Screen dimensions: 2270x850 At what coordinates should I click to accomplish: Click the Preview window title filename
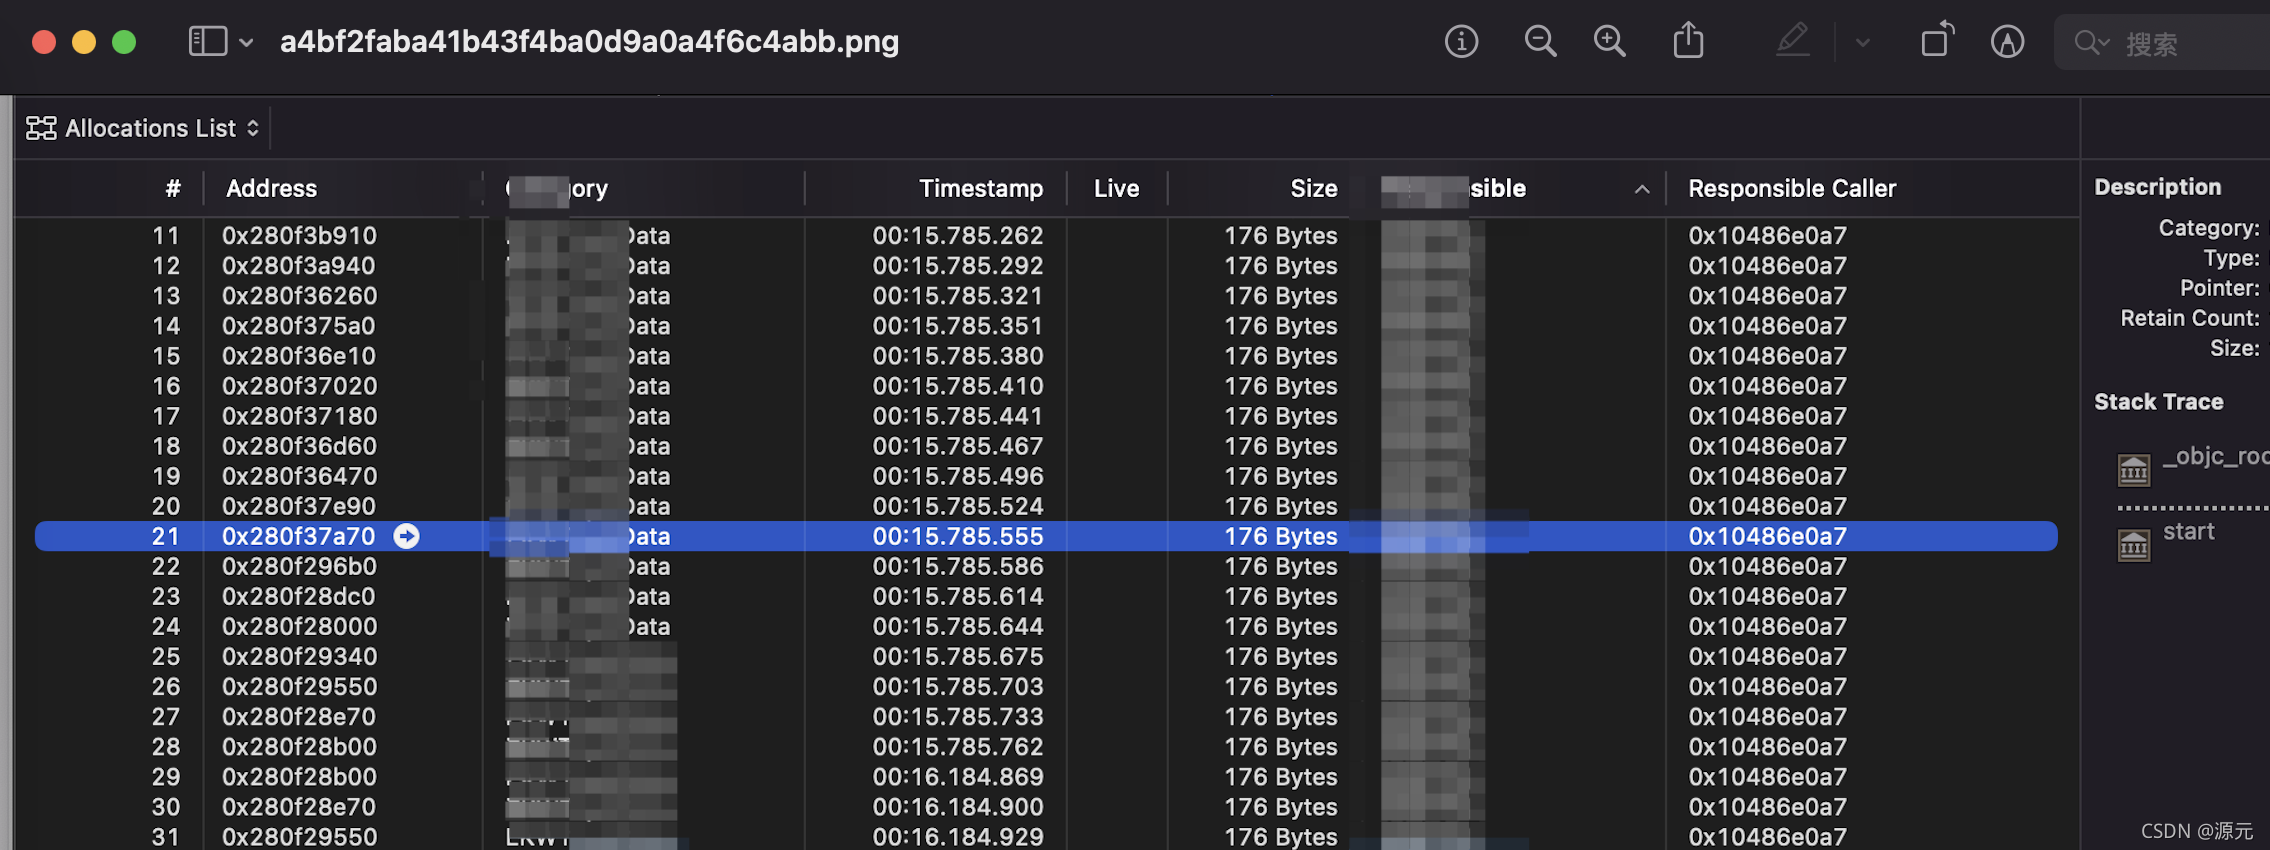[x=589, y=41]
